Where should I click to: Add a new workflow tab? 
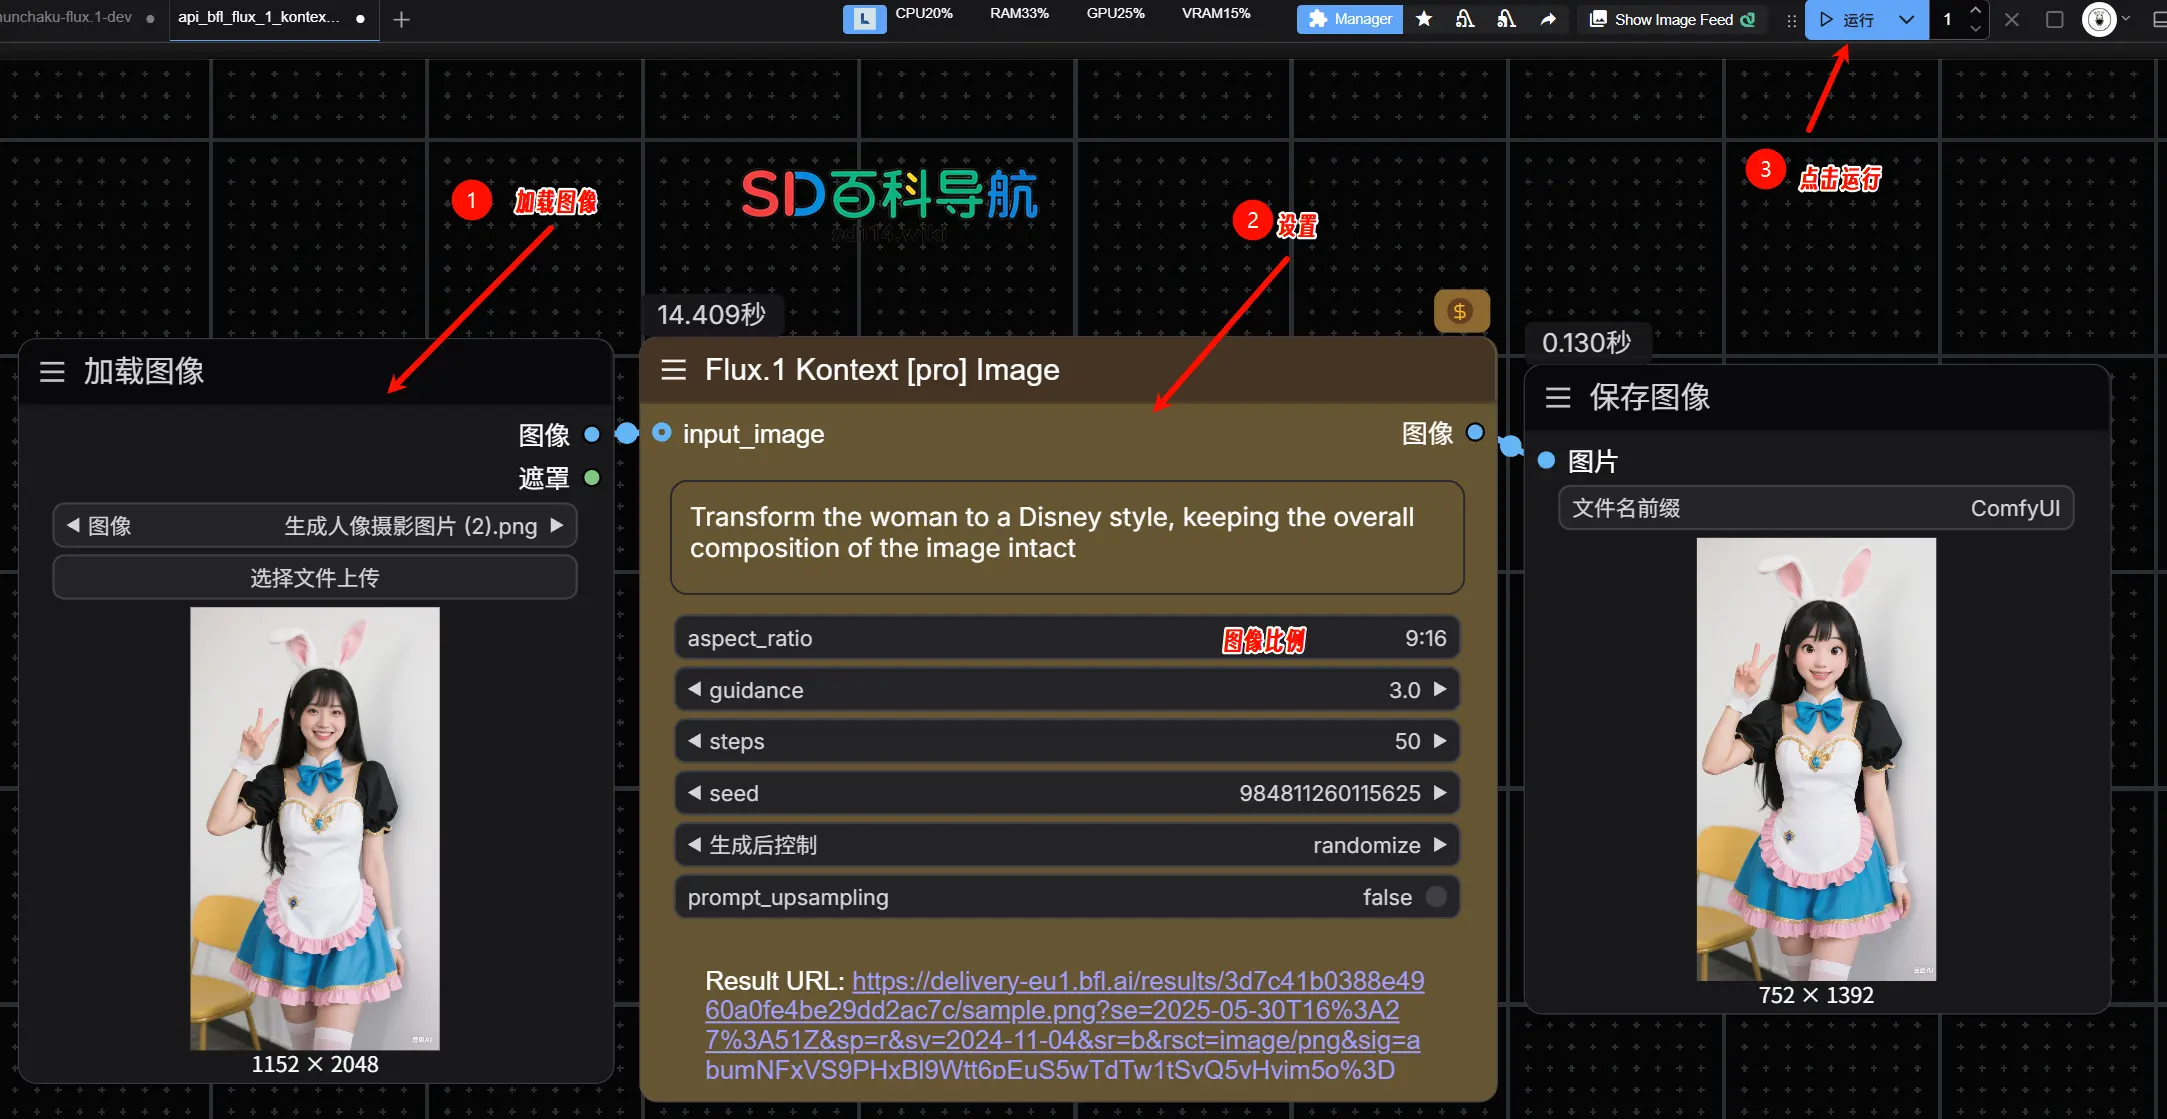pos(402,19)
